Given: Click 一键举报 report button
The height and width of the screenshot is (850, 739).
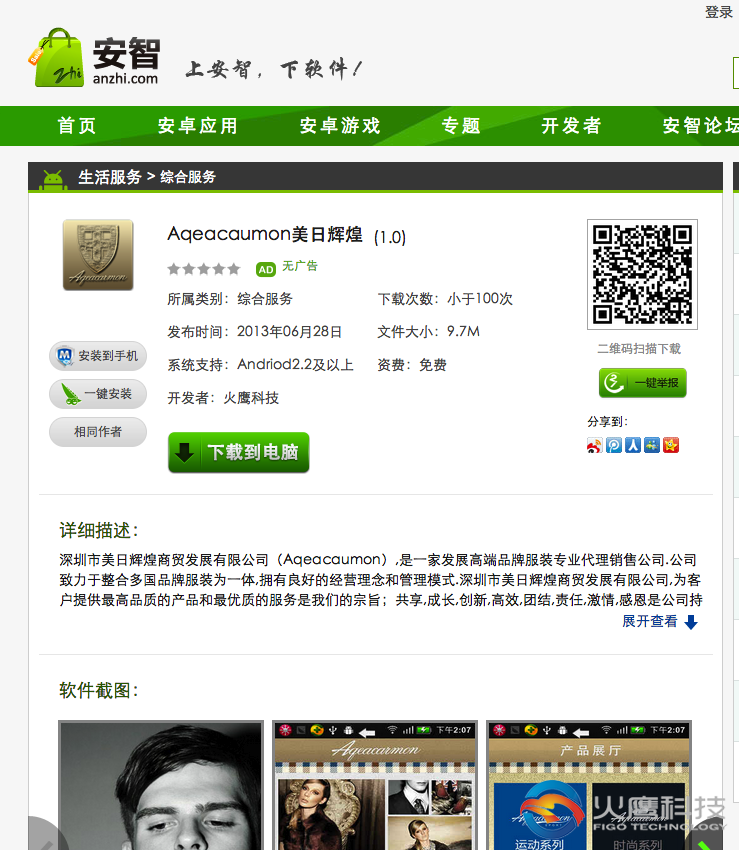Looking at the screenshot, I should click(x=642, y=383).
